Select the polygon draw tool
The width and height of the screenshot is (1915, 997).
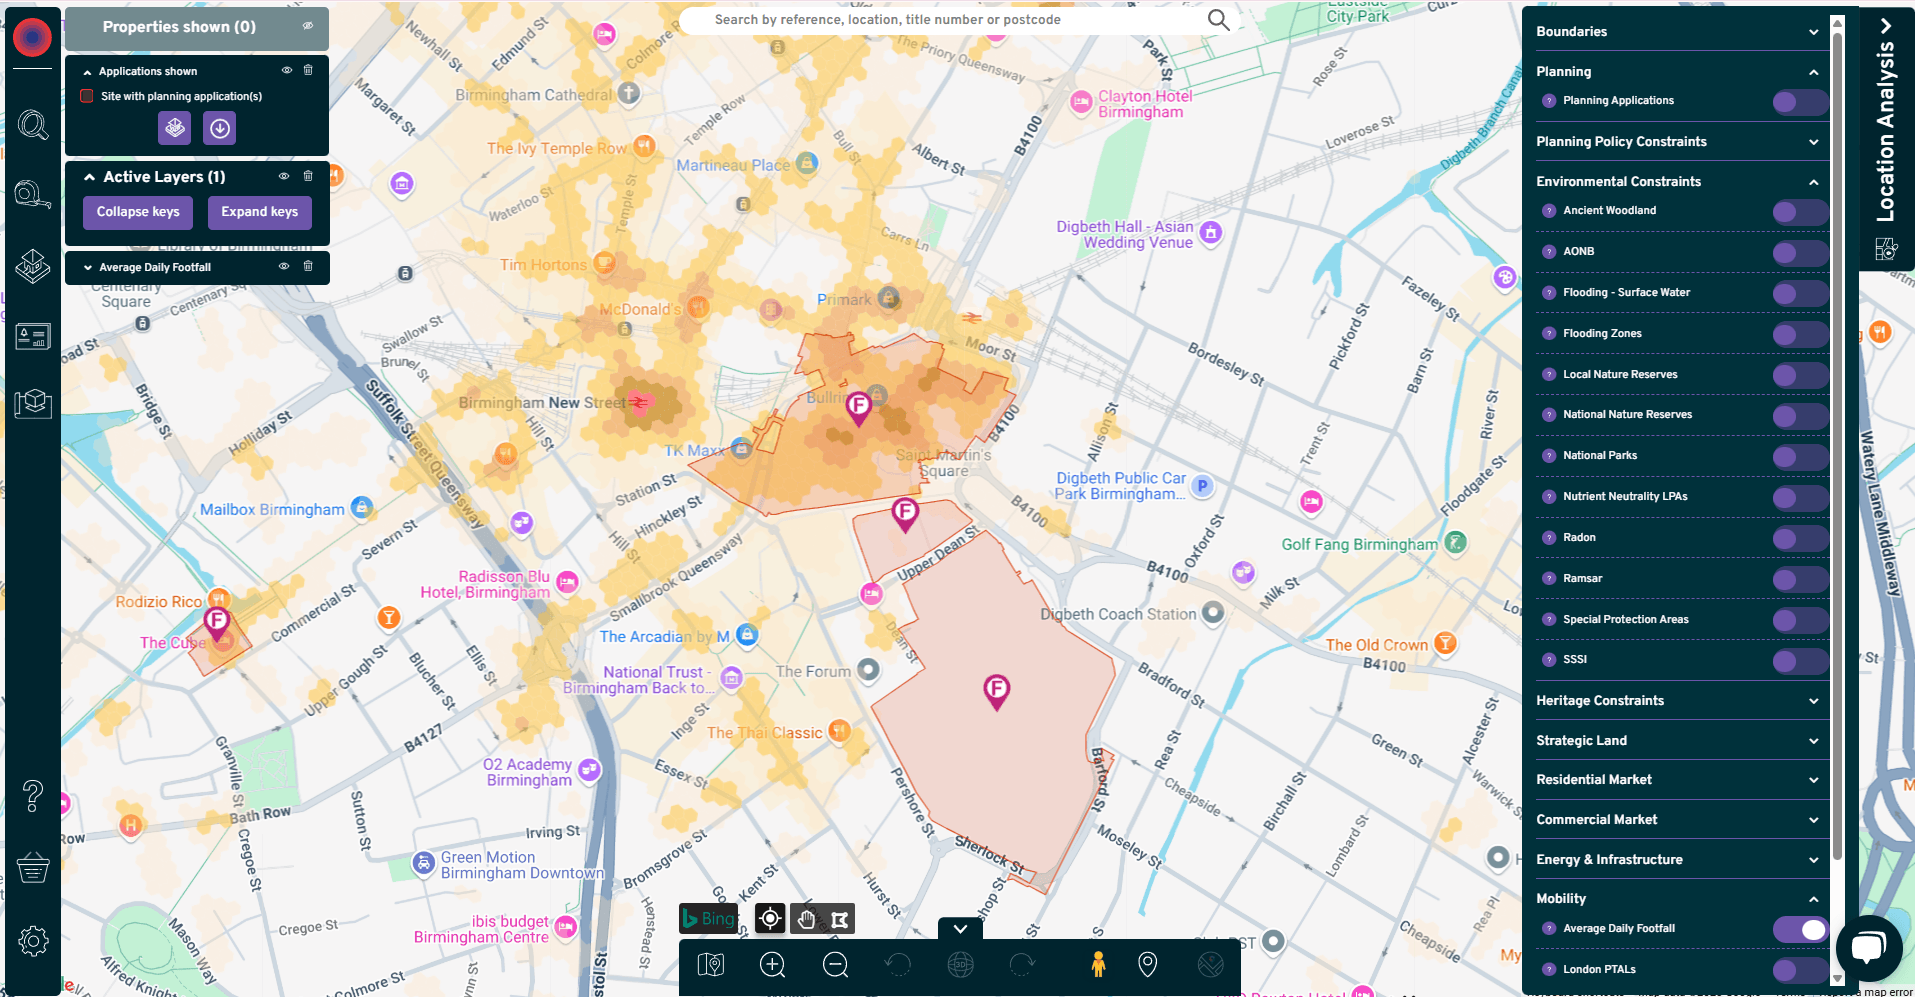point(839,918)
